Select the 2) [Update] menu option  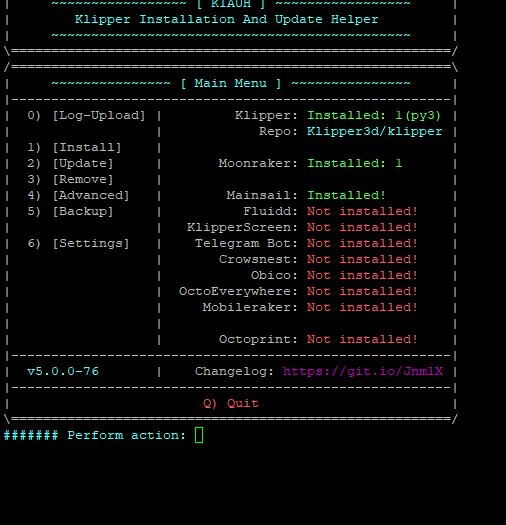(70, 163)
